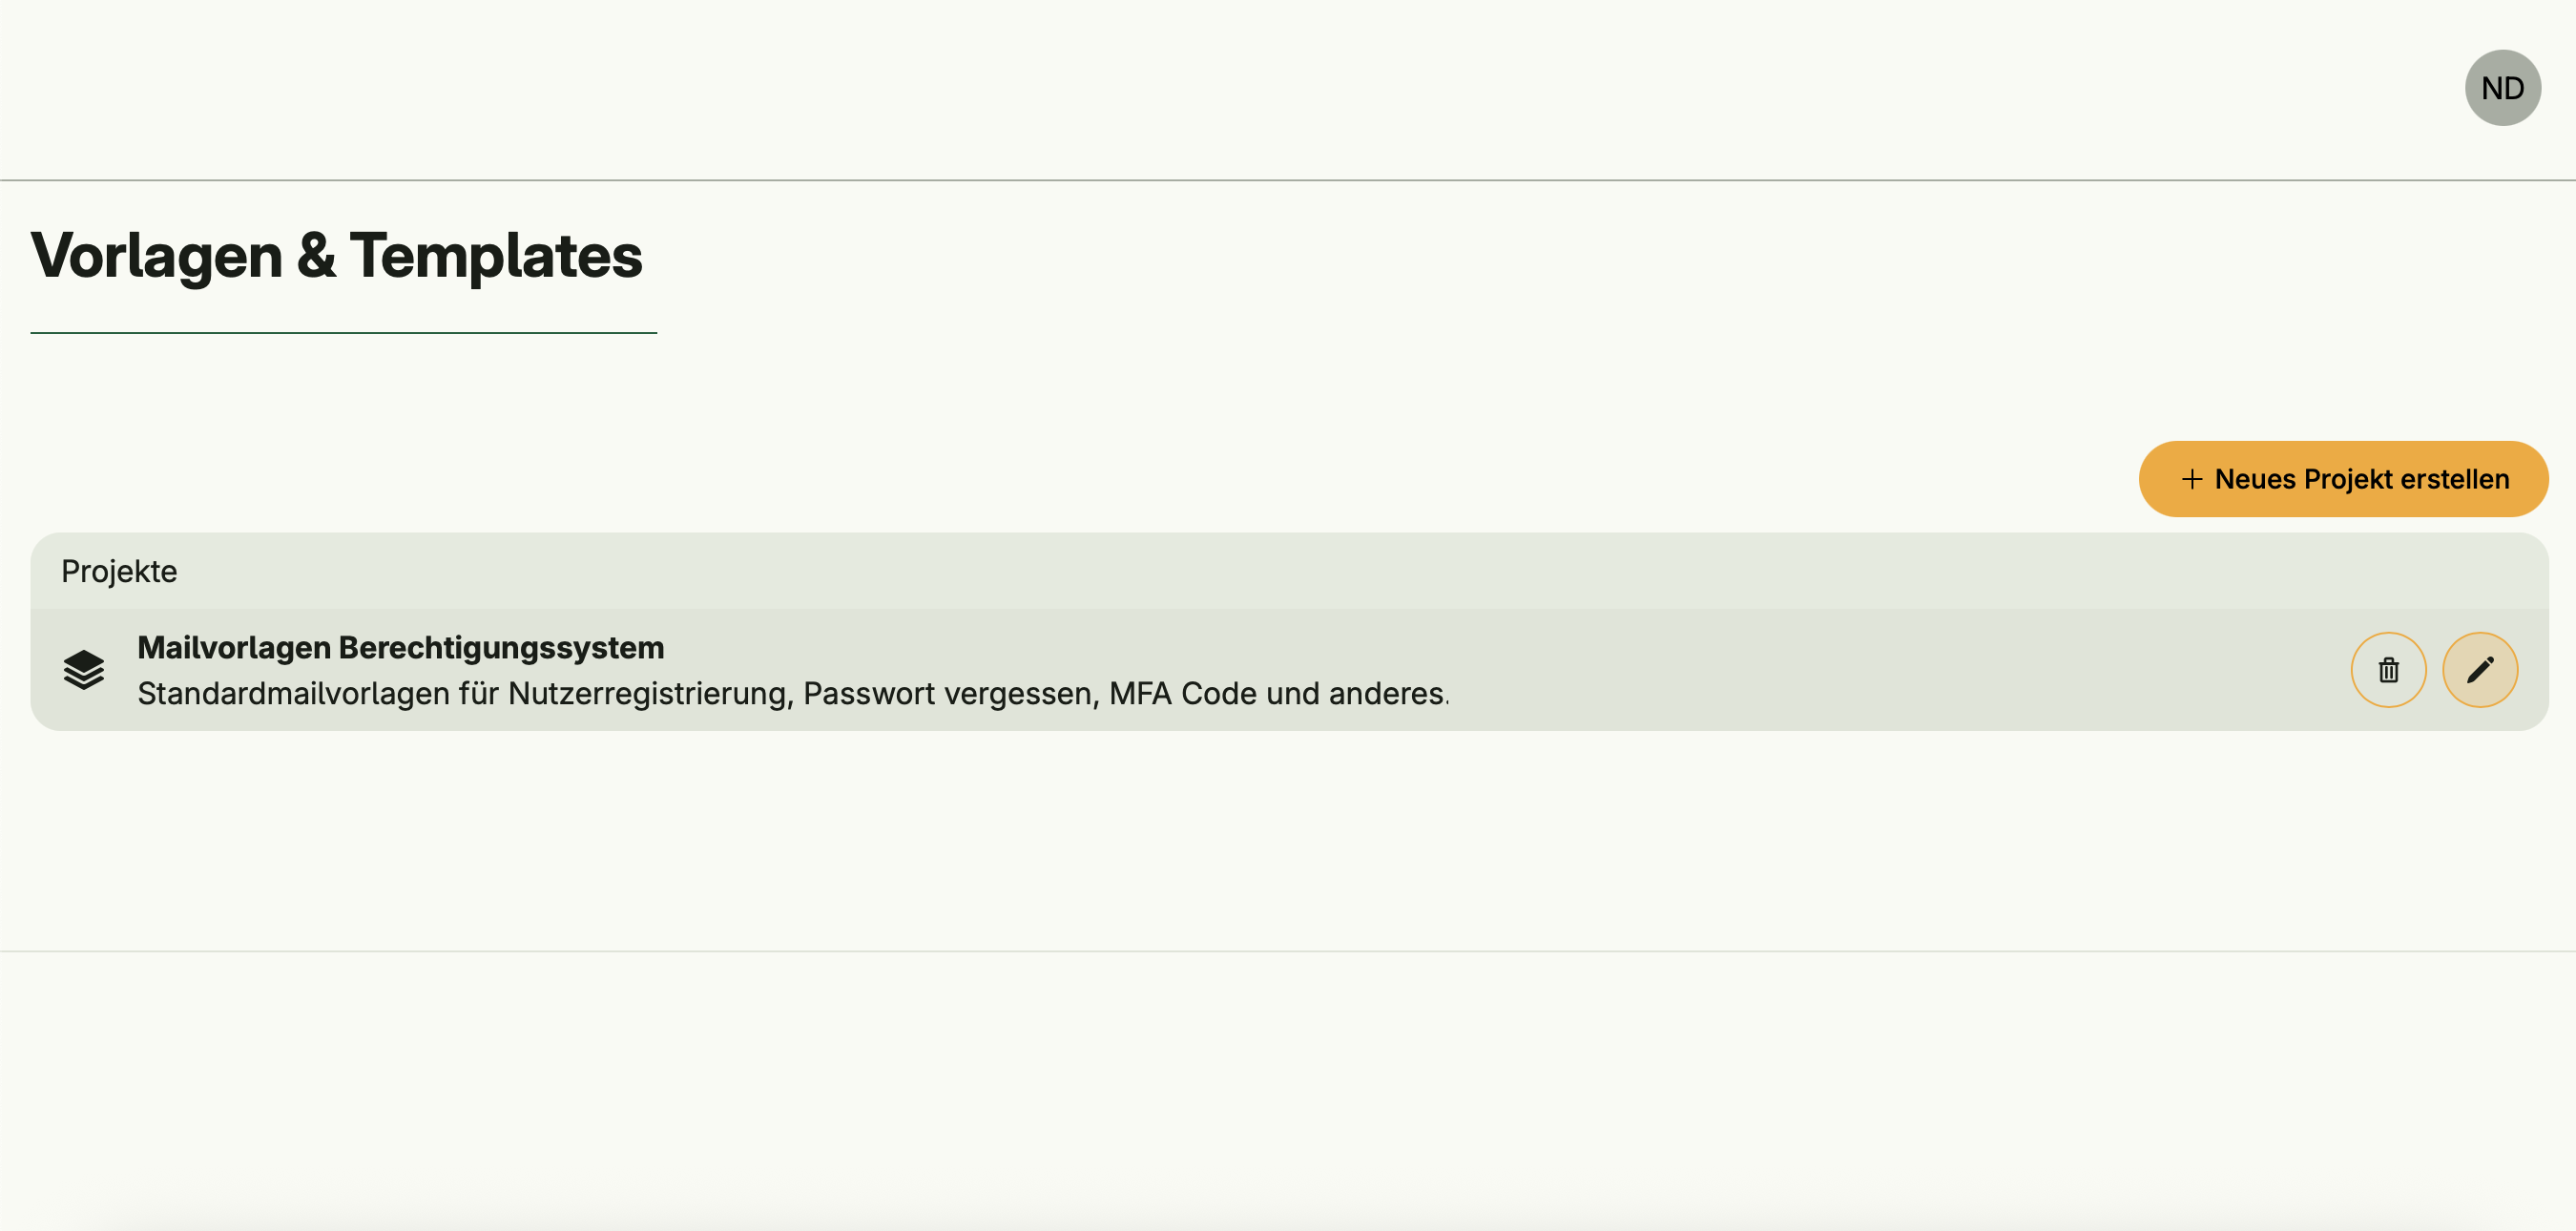The image size is (2576, 1231).
Task: Click the word Berechtigungssystem in the project title
Action: tap(501, 647)
